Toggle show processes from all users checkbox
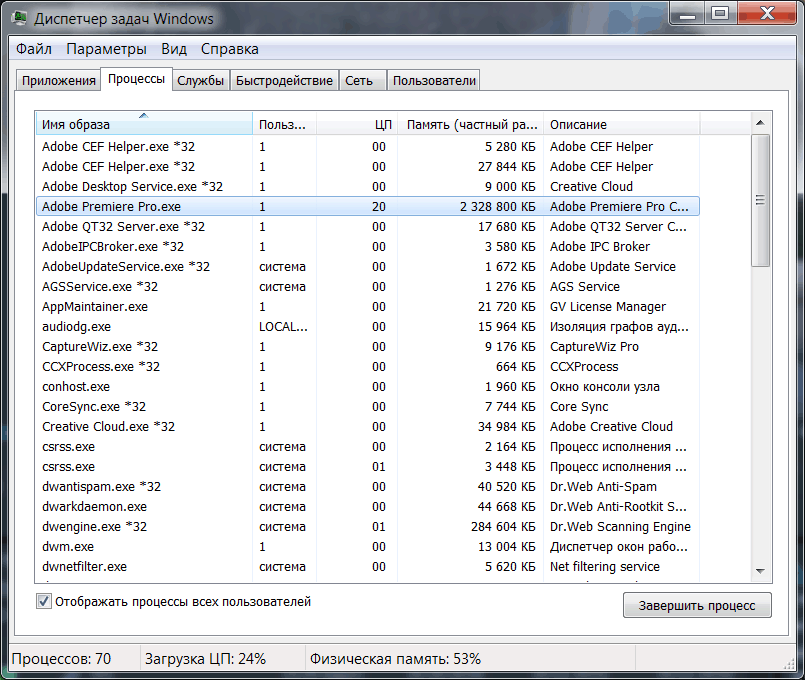The image size is (805, 680). coord(44,601)
